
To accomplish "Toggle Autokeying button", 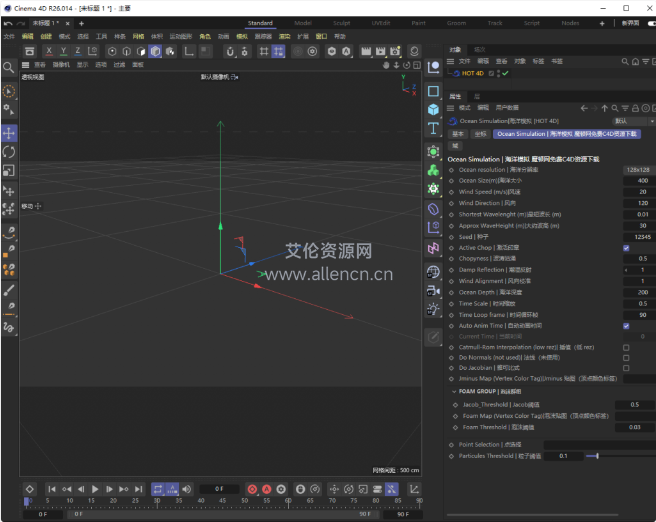I will [266, 489].
